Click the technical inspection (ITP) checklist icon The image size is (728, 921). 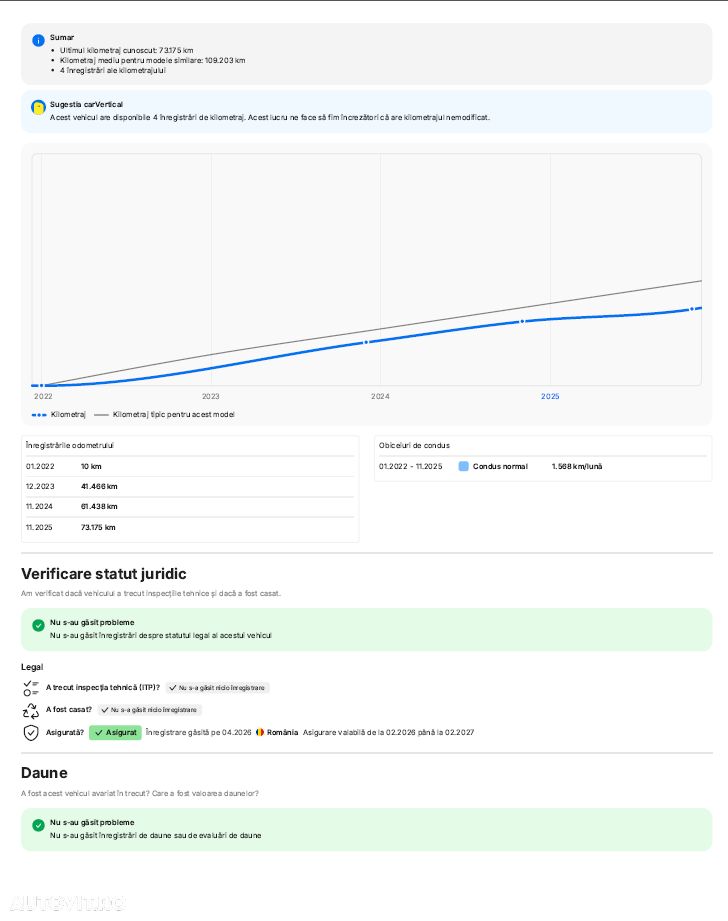(30, 687)
